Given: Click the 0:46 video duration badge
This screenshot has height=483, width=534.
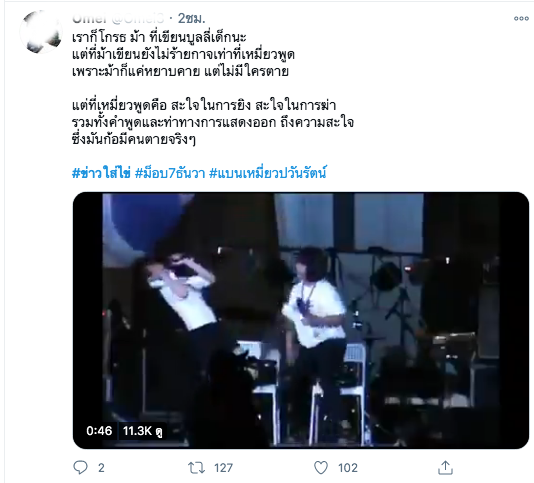Looking at the screenshot, I should [99, 431].
